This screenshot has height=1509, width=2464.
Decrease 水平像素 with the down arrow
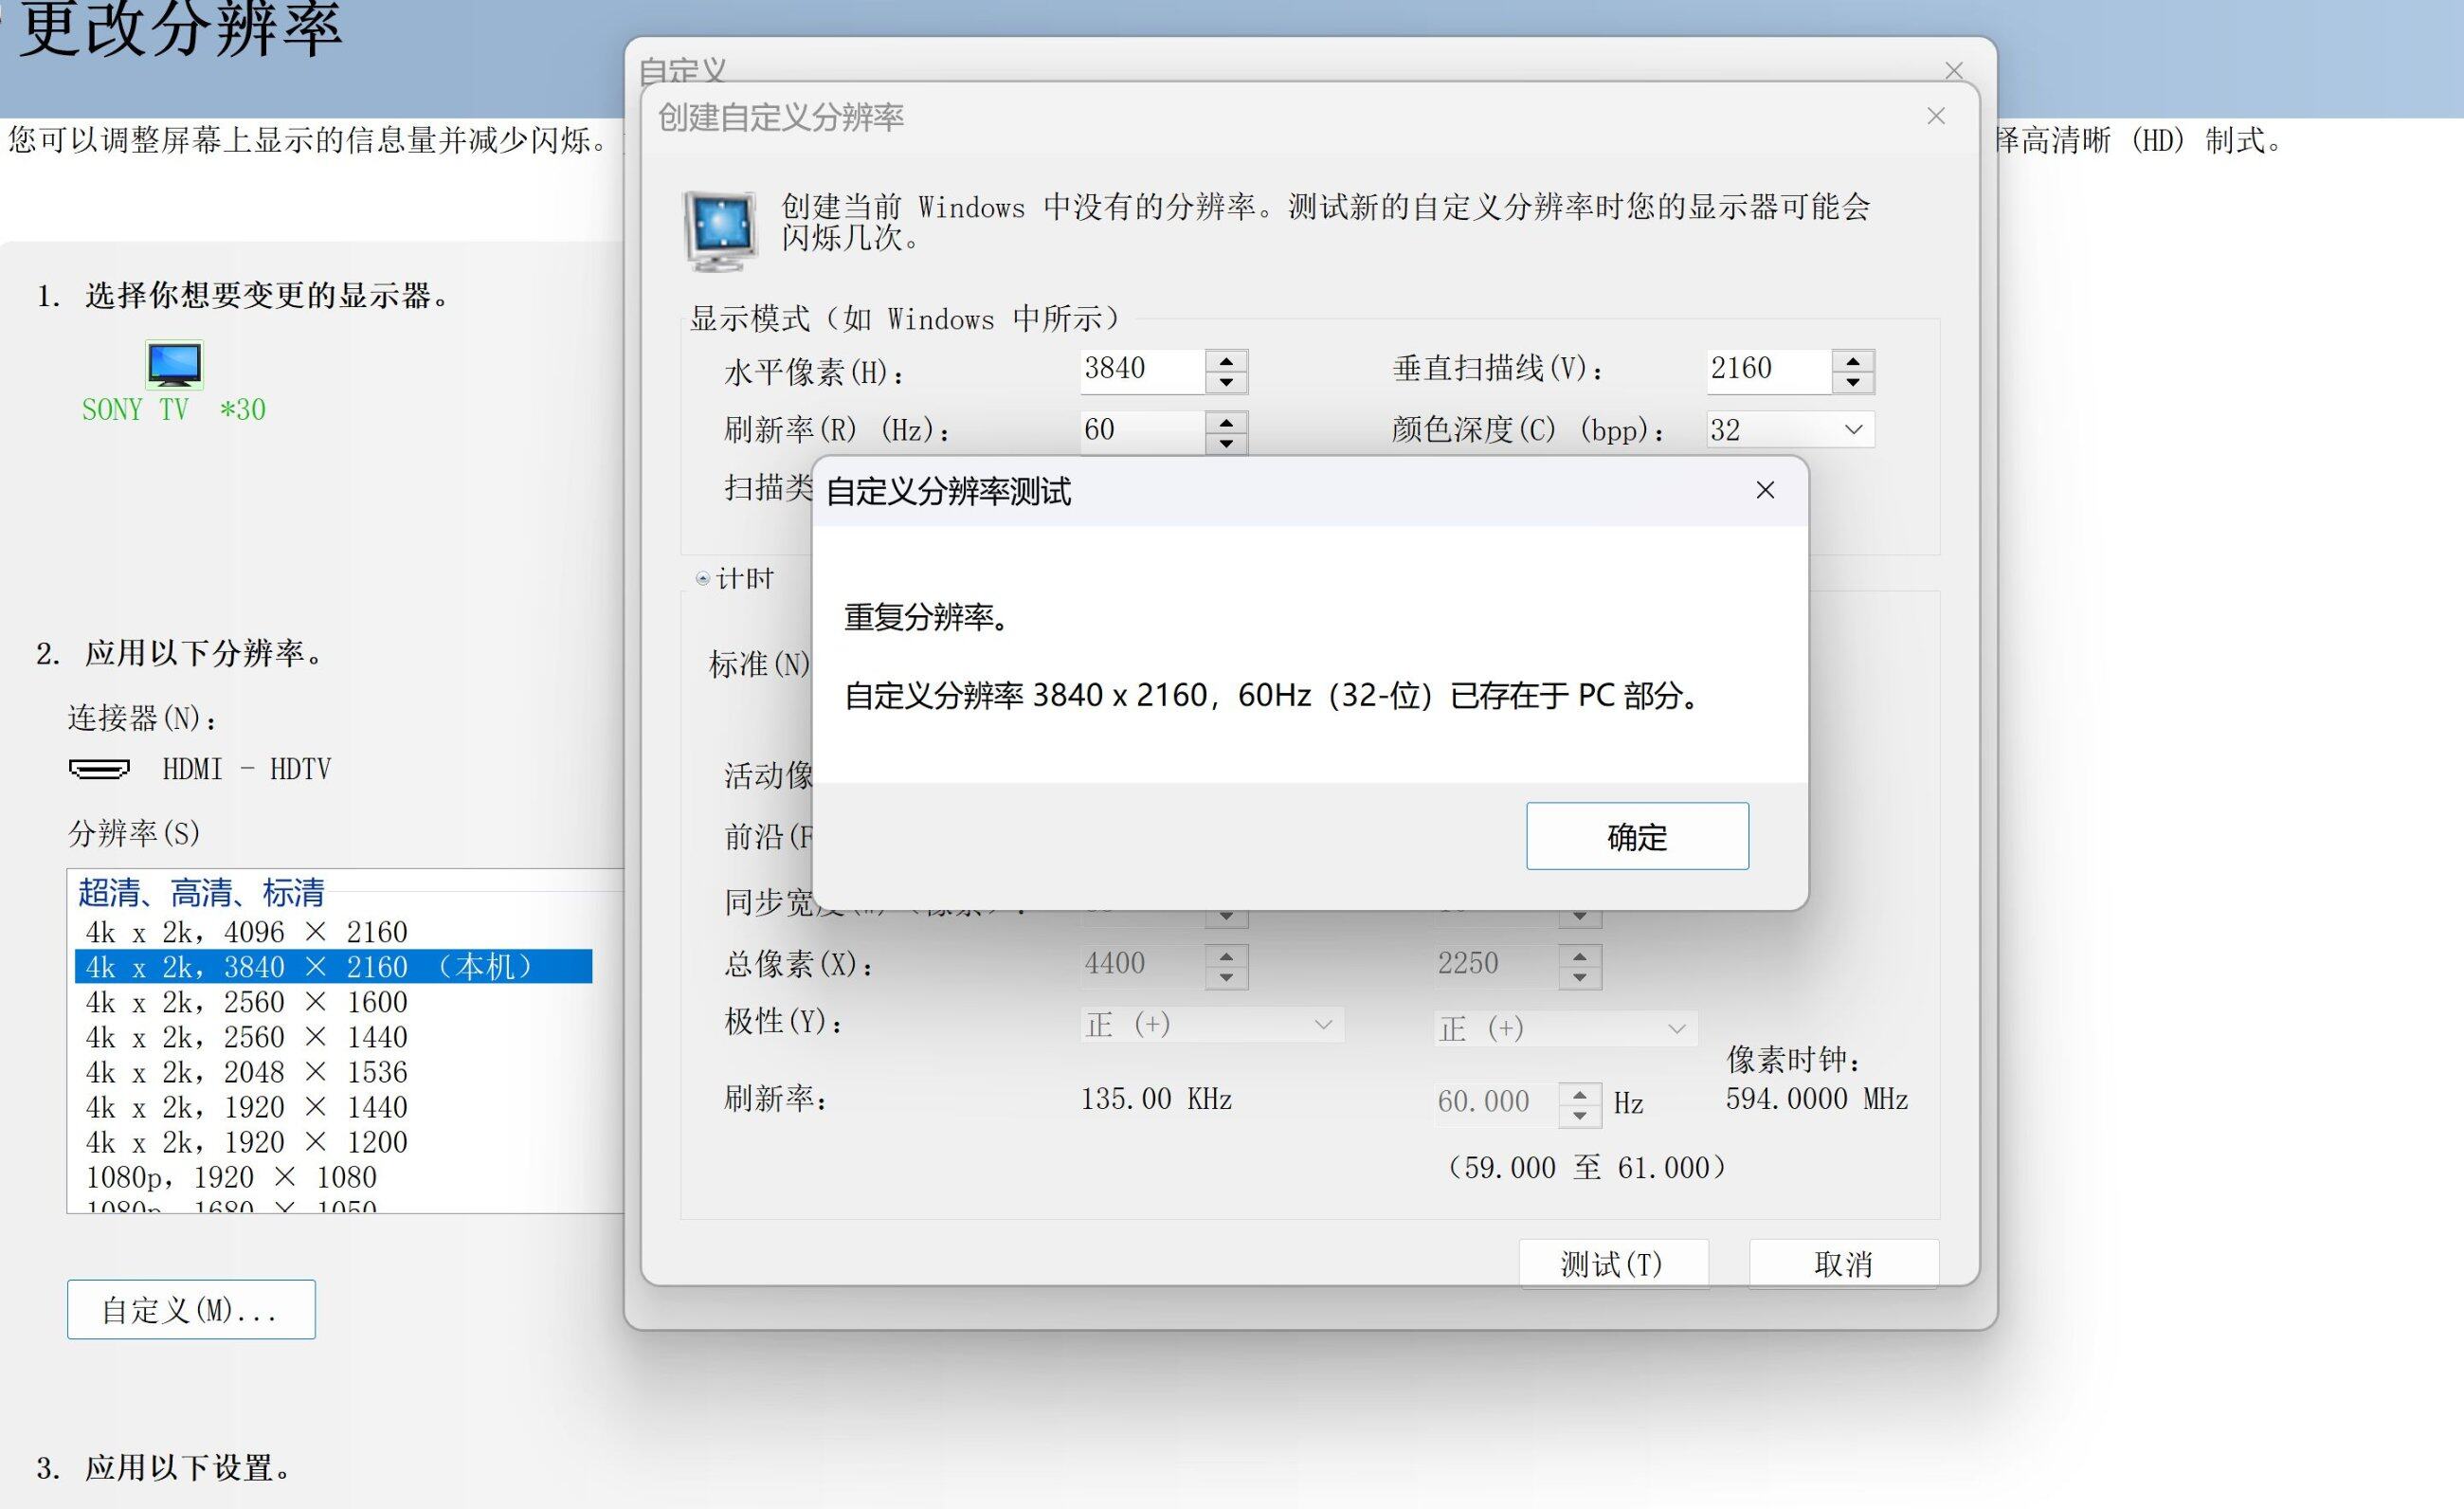click(1226, 382)
